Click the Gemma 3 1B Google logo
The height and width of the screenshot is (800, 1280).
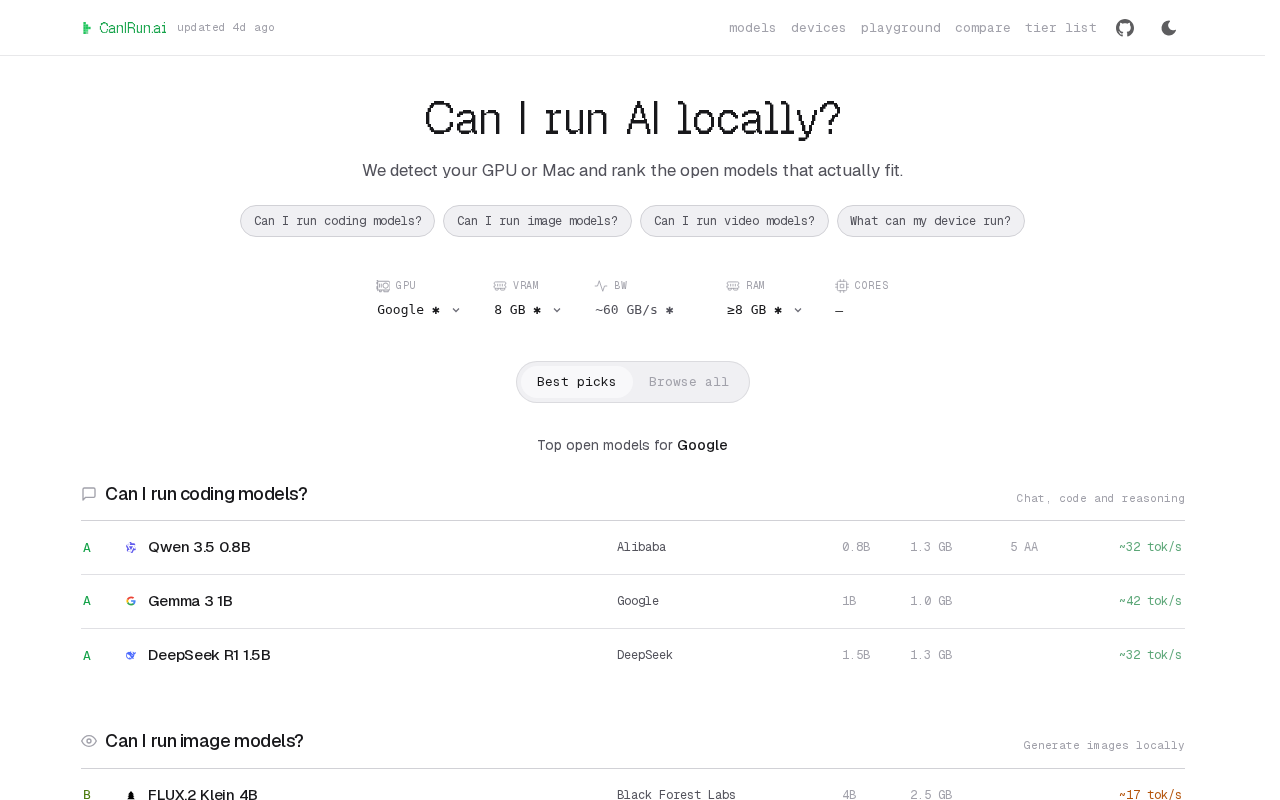[131, 601]
